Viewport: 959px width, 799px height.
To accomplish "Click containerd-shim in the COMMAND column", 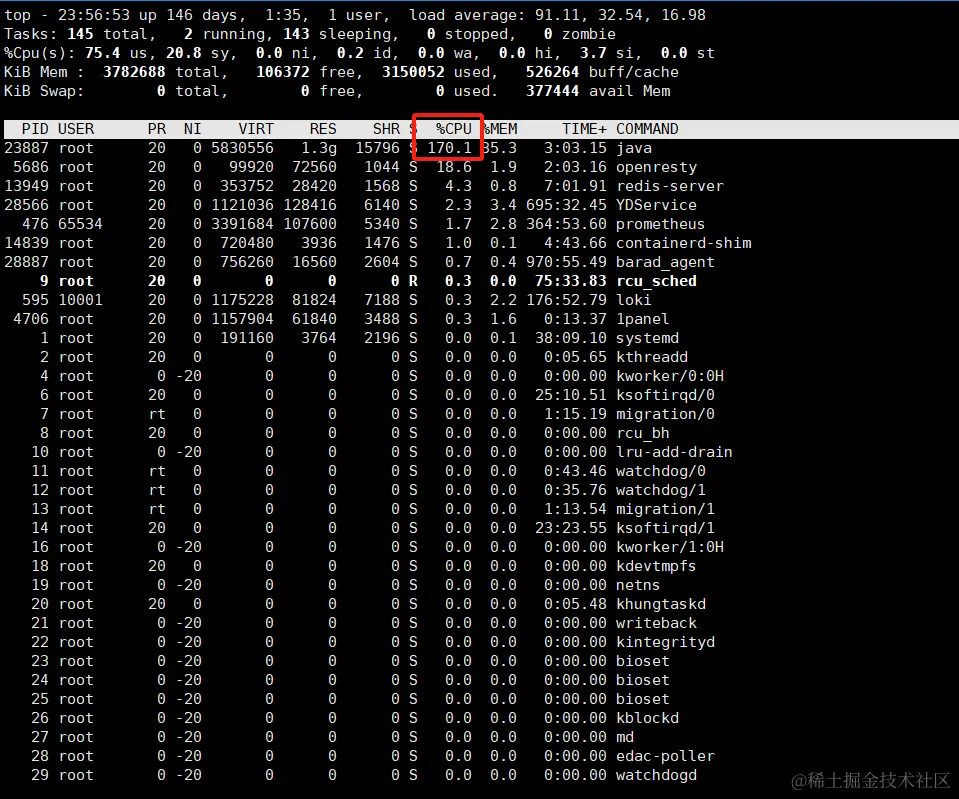I will [683, 243].
